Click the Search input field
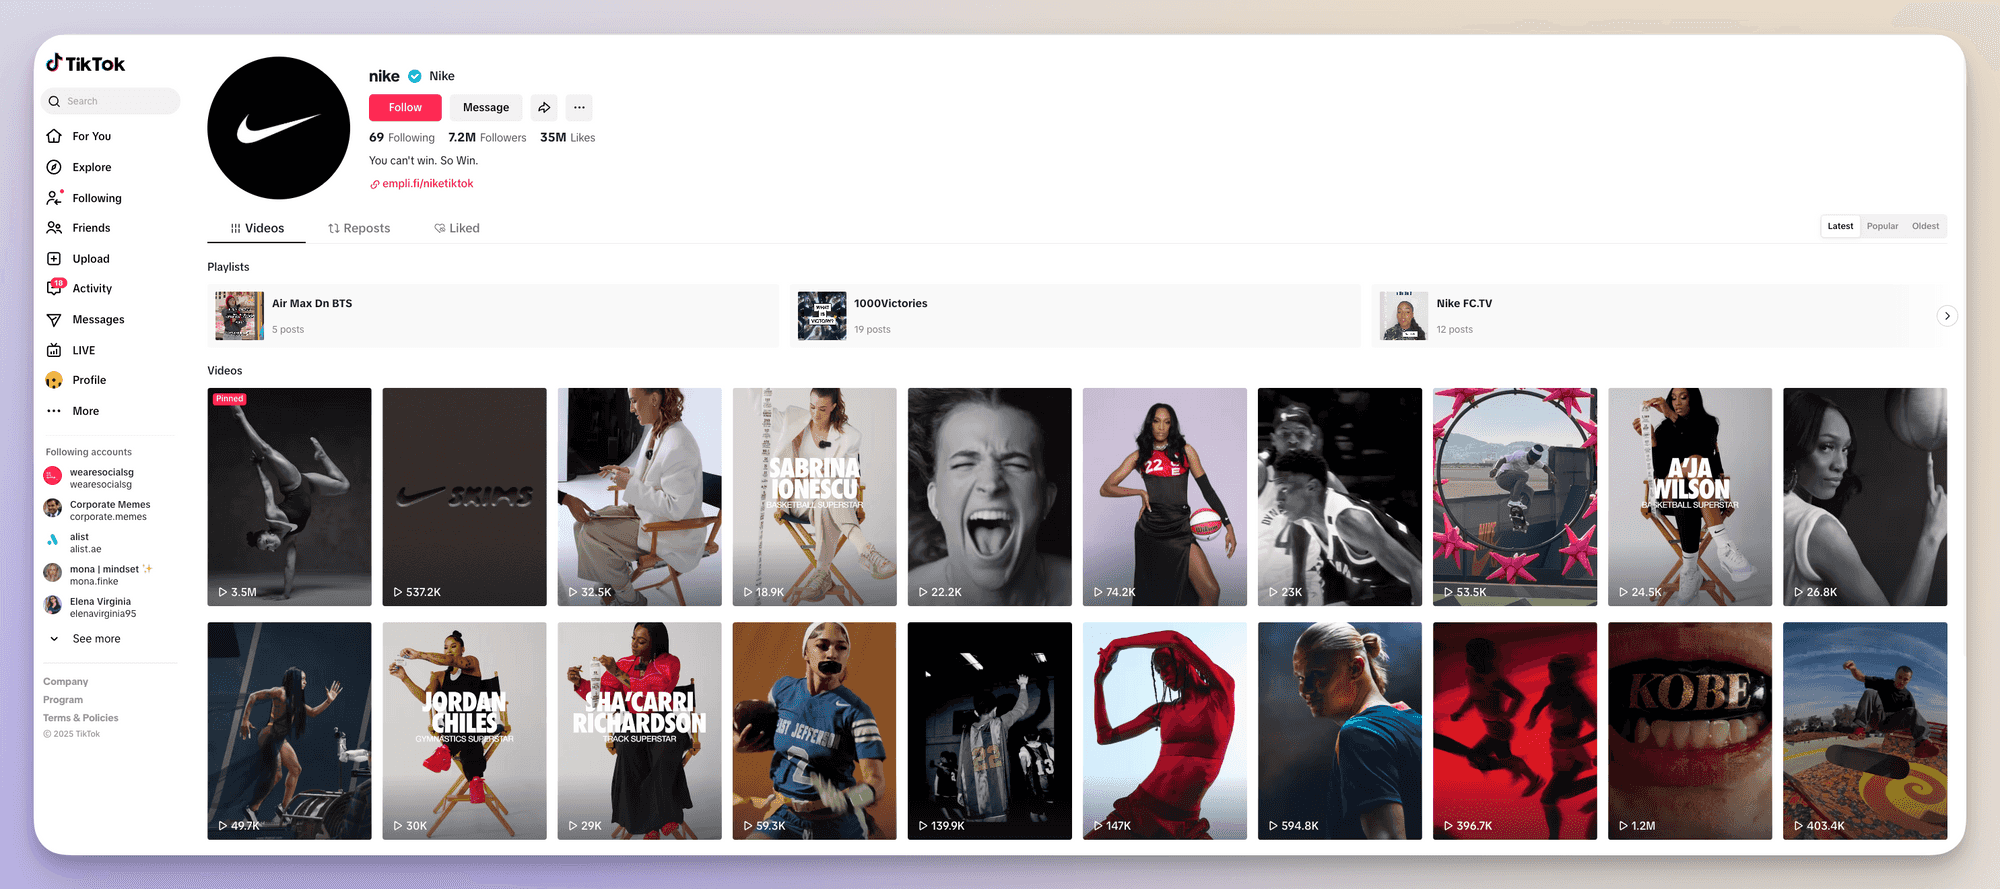 [x=110, y=101]
